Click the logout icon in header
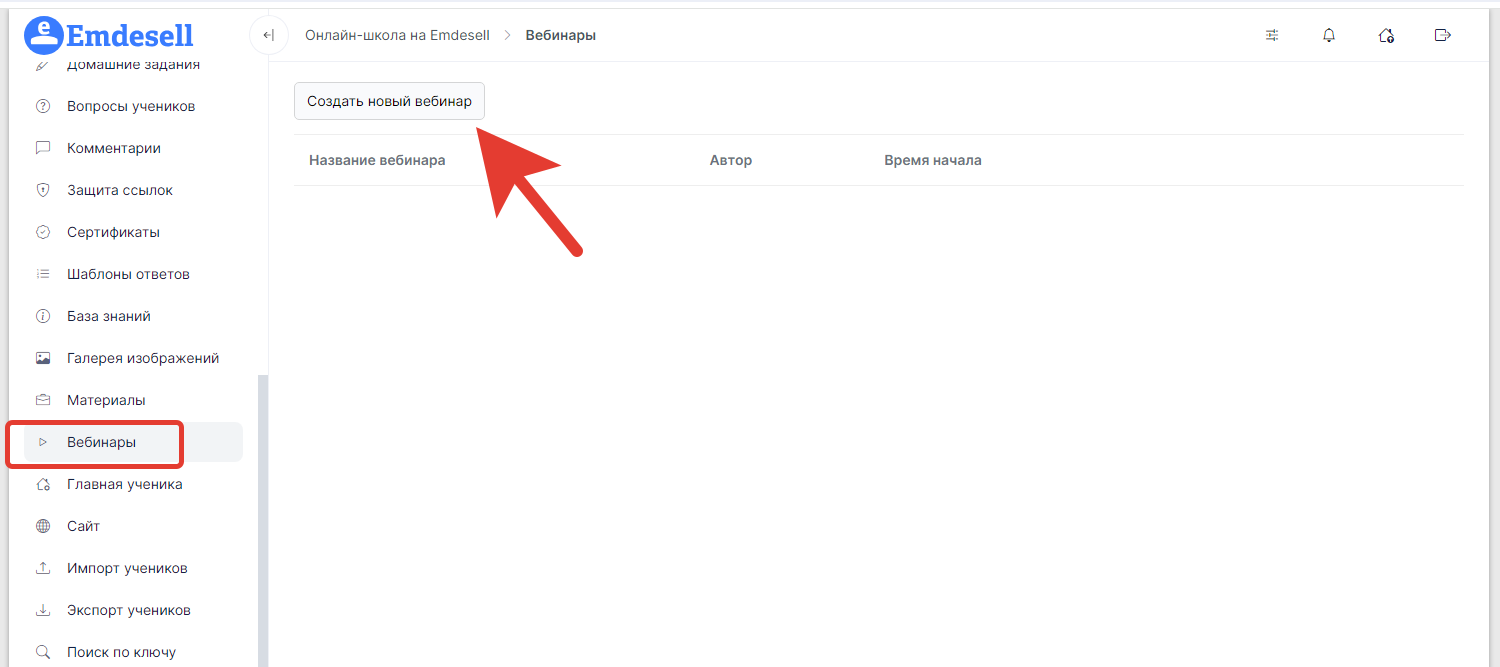The width and height of the screenshot is (1500, 667). coord(1442,36)
